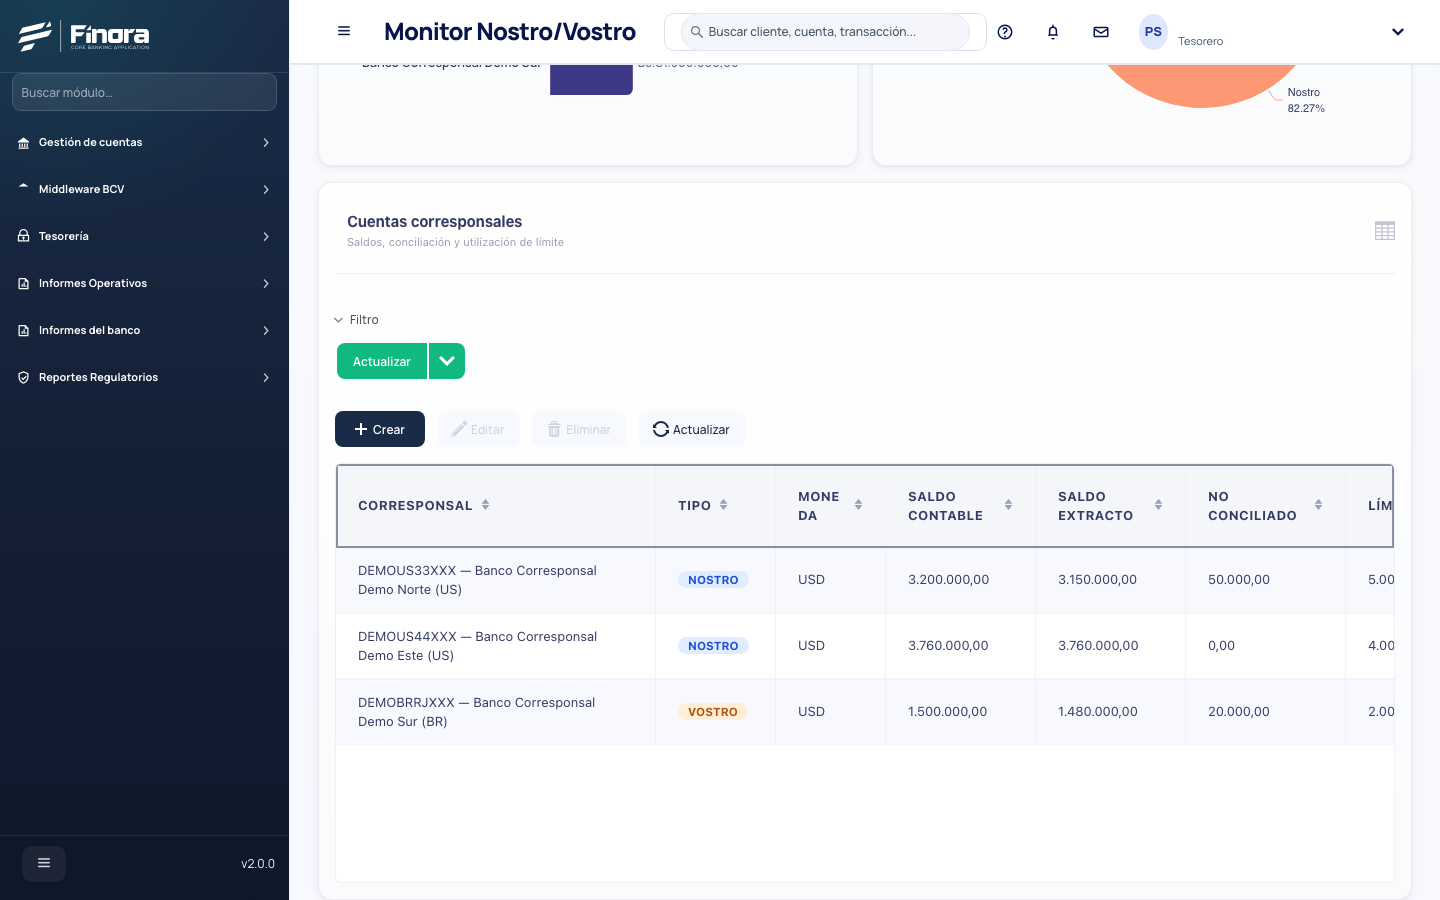Sort table by Tipo column
Viewport: 1440px width, 900px height.
(x=724, y=505)
